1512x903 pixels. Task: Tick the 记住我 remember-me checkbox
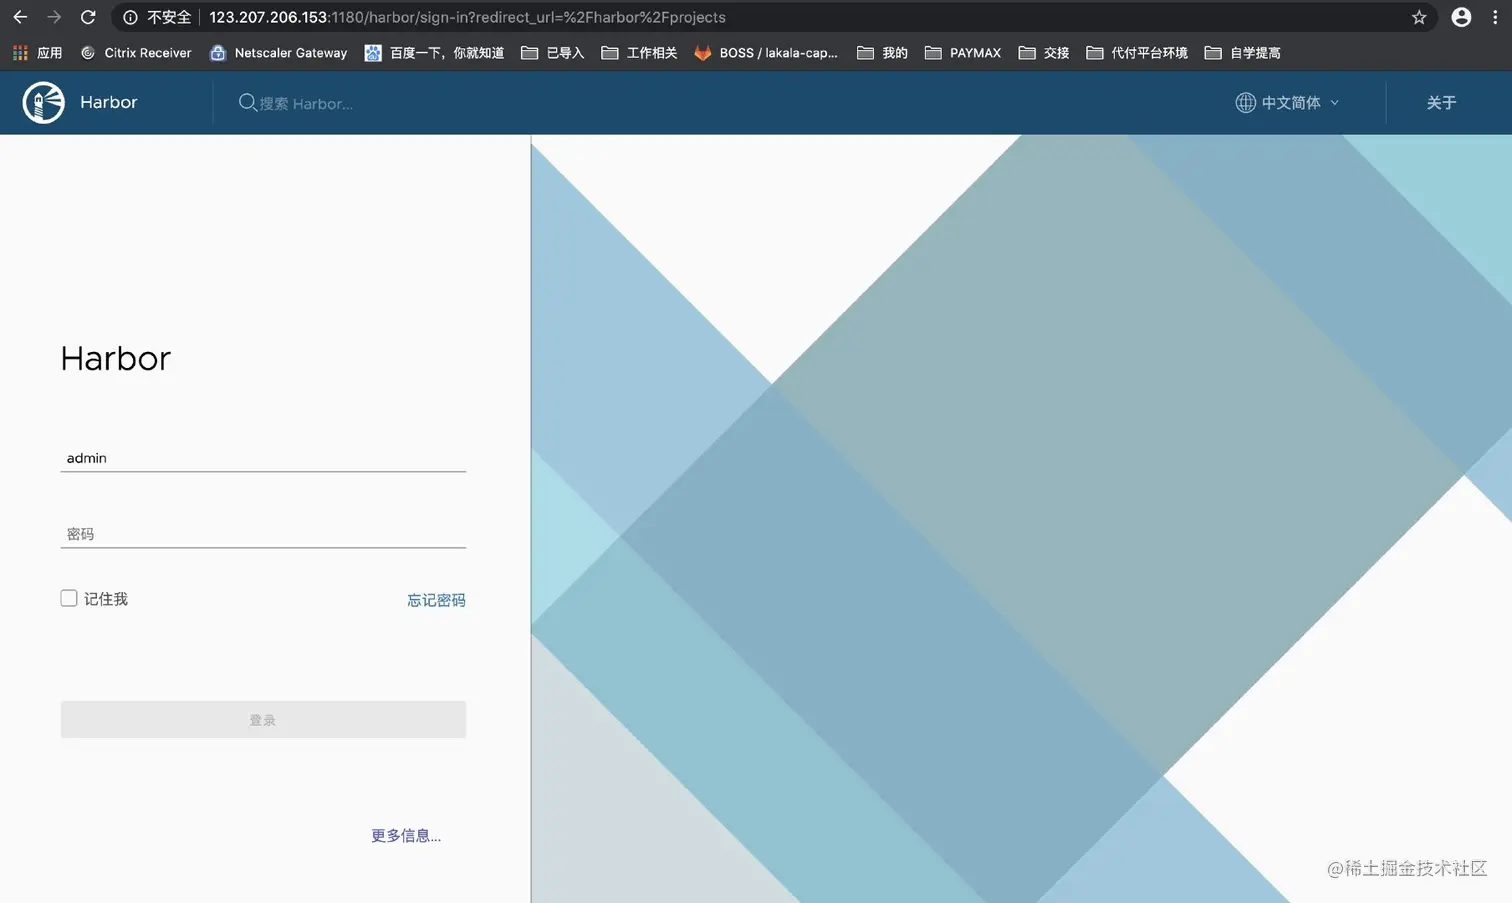coord(69,598)
